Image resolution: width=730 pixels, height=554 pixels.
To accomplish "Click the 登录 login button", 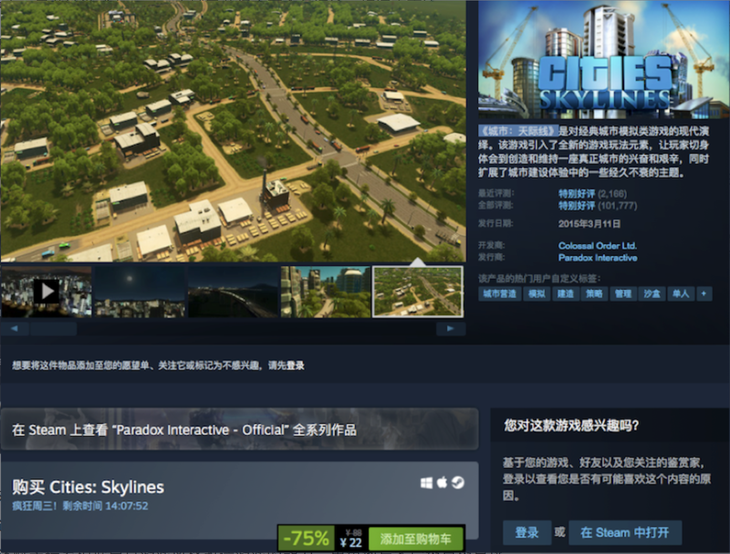I will (527, 533).
